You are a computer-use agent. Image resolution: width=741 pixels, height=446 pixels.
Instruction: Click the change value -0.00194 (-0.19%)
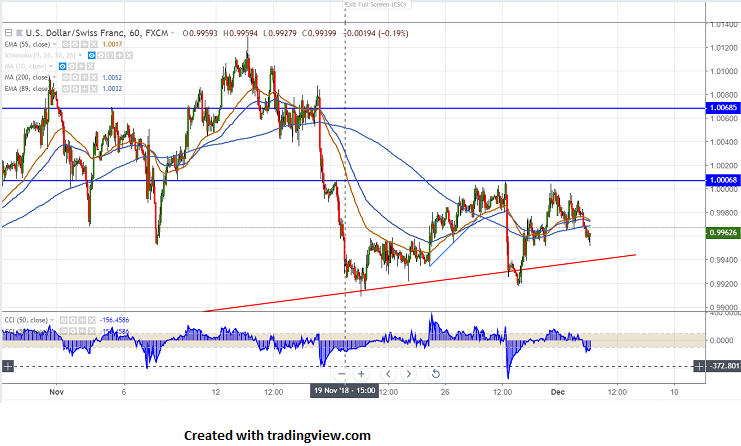tap(377, 33)
